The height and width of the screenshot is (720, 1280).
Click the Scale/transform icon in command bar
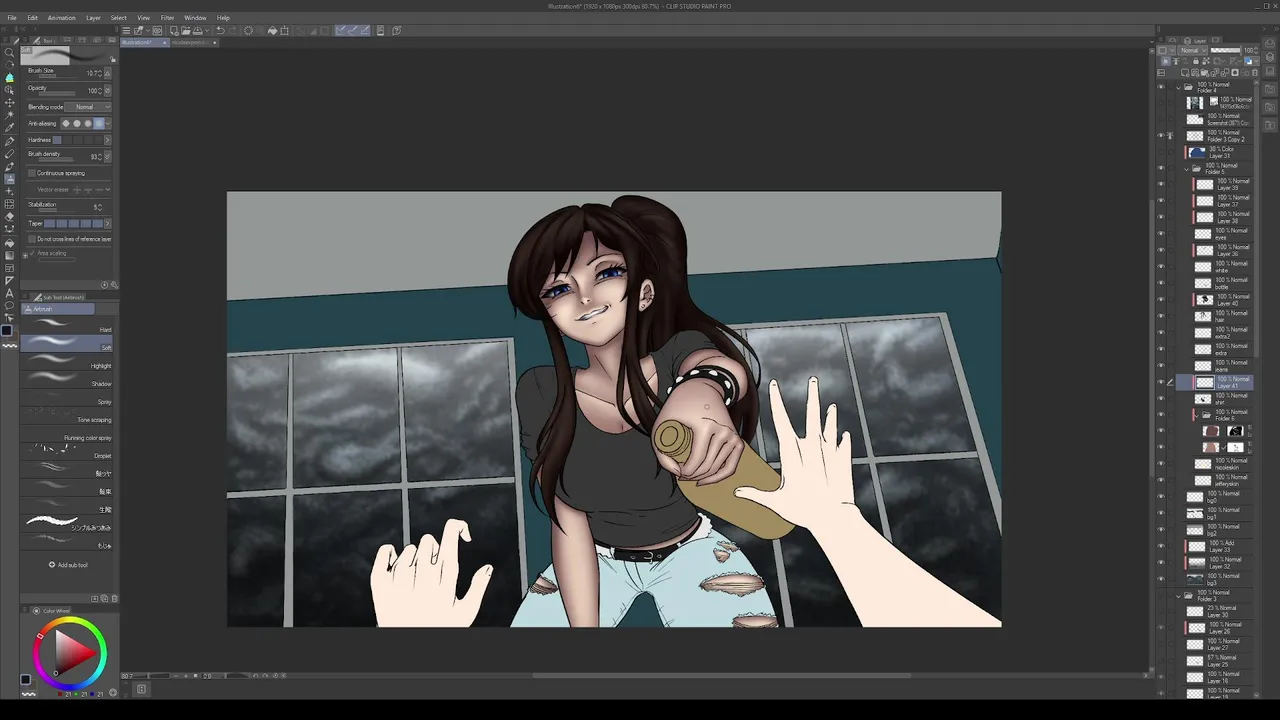click(284, 30)
